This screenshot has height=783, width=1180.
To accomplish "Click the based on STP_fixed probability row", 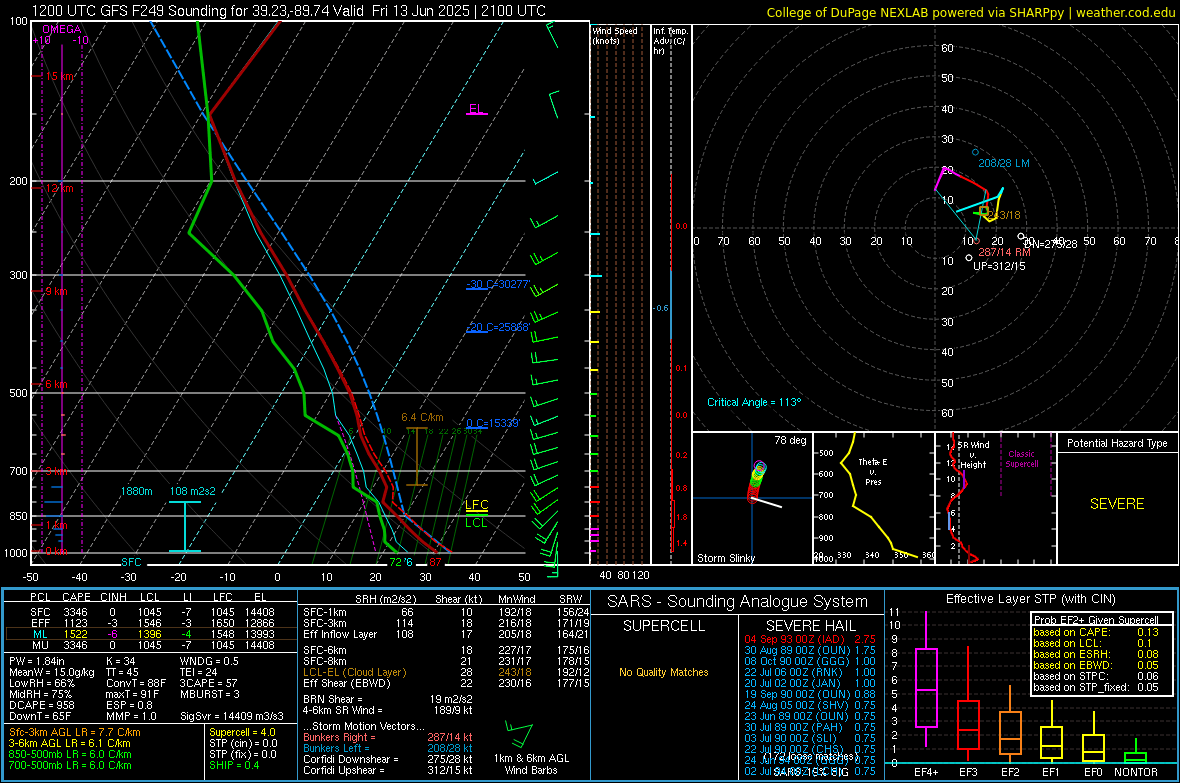I will [x=1096, y=687].
